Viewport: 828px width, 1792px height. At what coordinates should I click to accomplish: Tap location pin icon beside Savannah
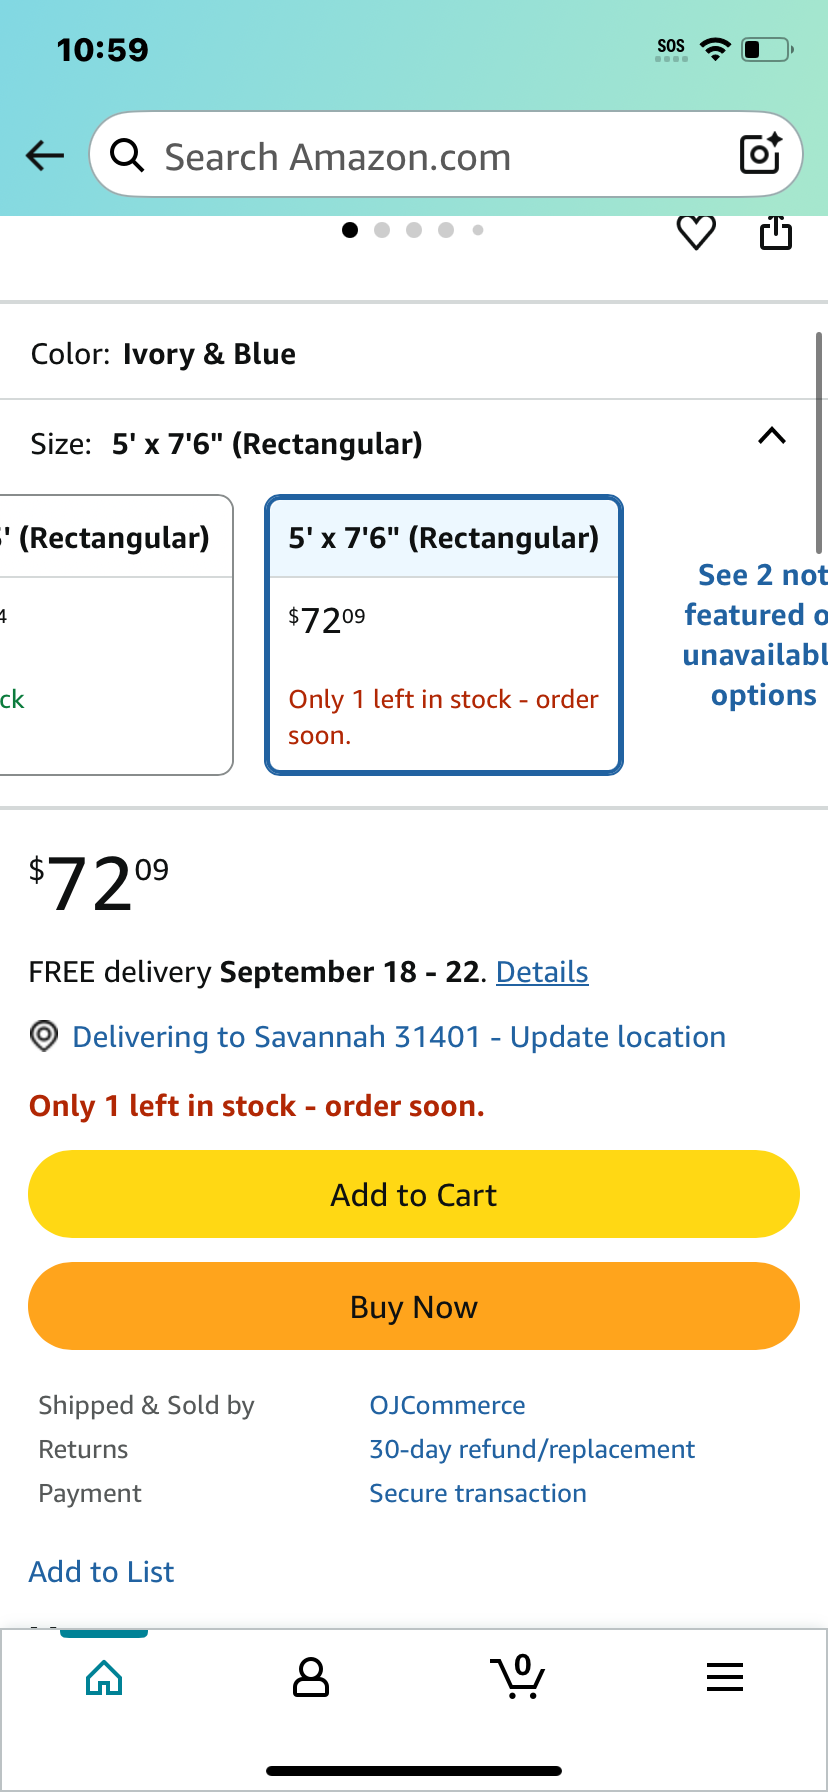[43, 1036]
